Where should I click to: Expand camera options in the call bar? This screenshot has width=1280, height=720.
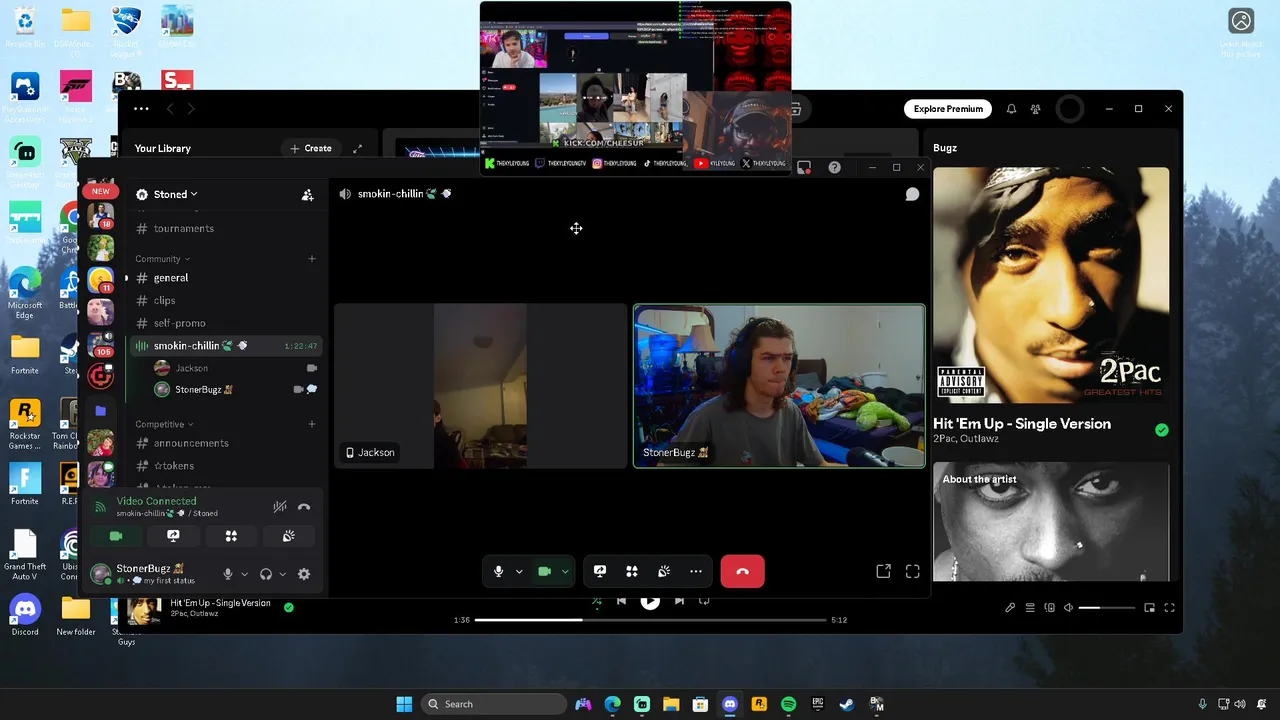[565, 571]
